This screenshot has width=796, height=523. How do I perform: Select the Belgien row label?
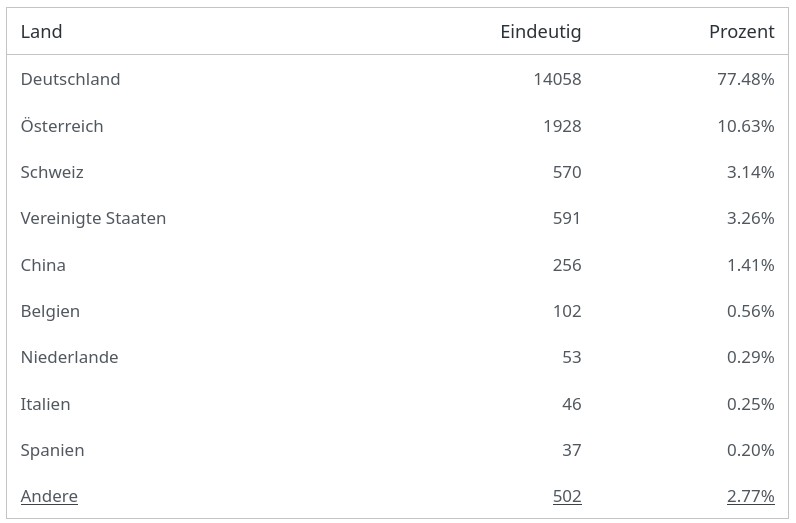coord(50,311)
